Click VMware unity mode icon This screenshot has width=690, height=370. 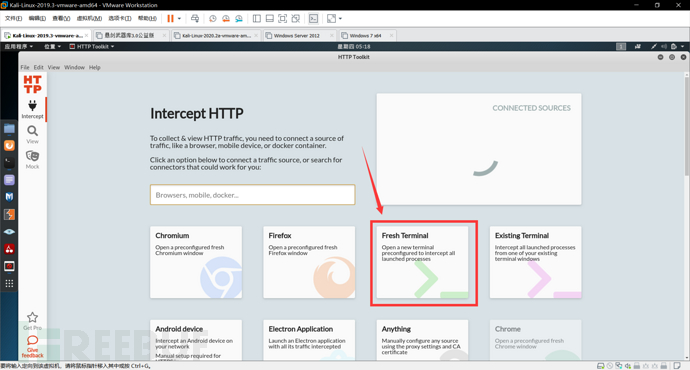pos(296,18)
